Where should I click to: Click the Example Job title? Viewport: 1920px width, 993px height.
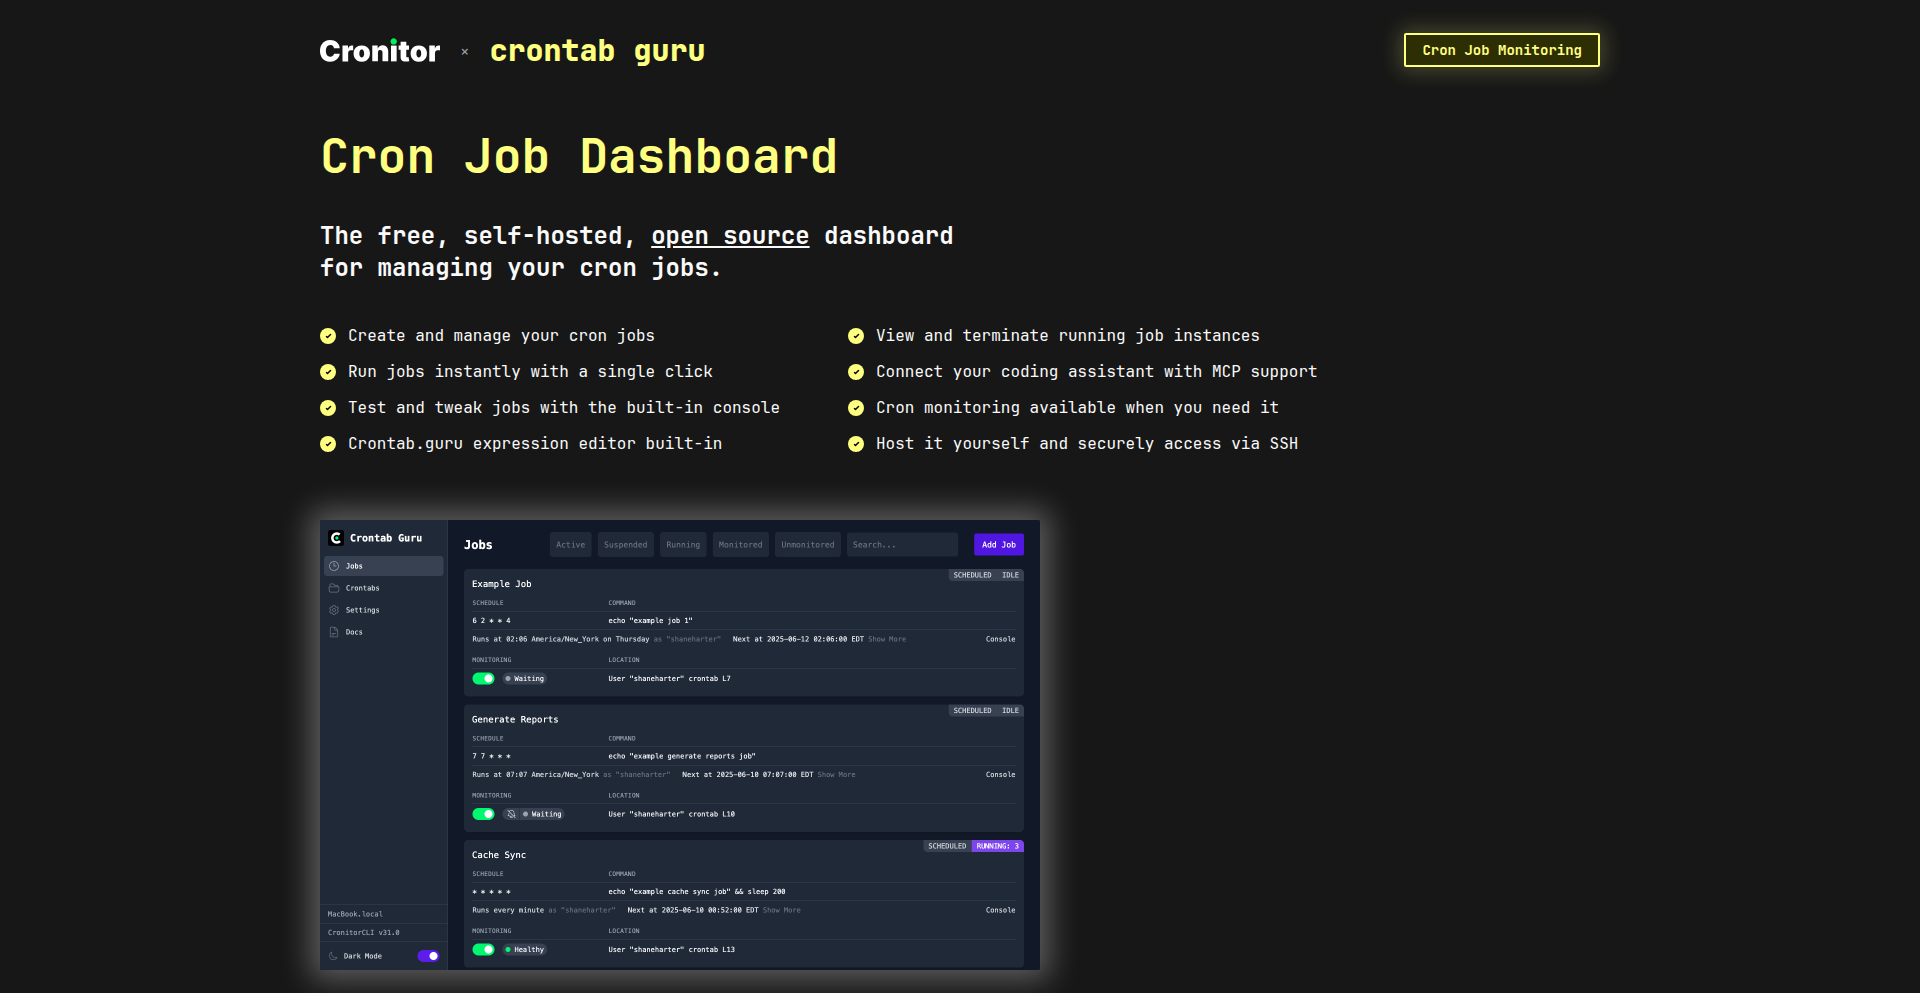[x=502, y=584]
